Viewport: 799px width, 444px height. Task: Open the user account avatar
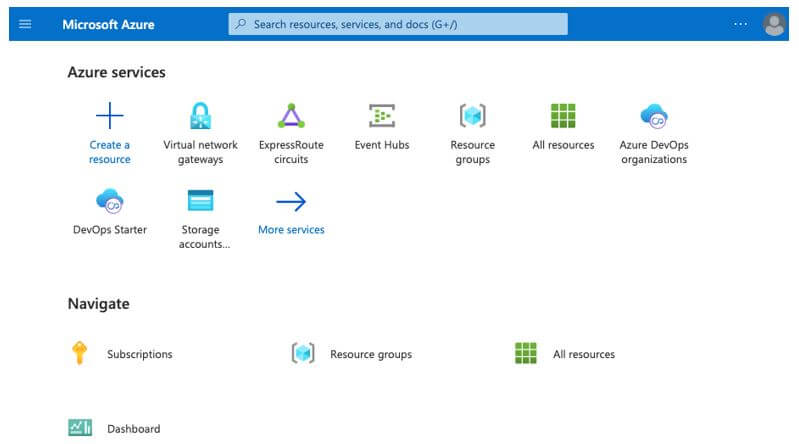pos(774,24)
